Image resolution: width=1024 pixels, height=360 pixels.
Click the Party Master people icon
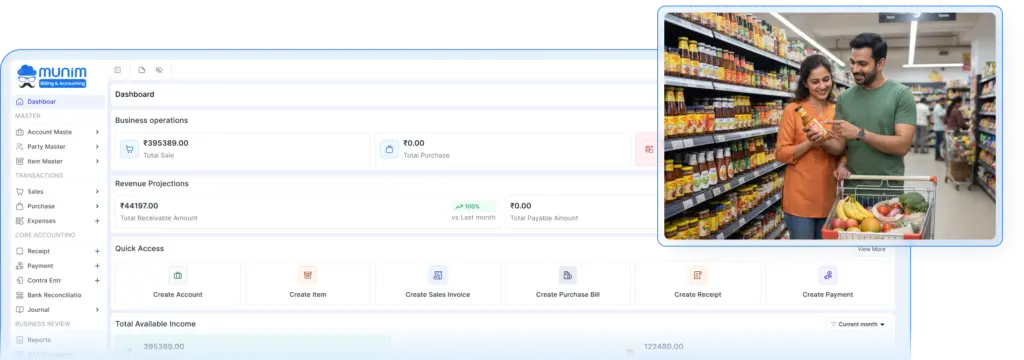coord(20,147)
